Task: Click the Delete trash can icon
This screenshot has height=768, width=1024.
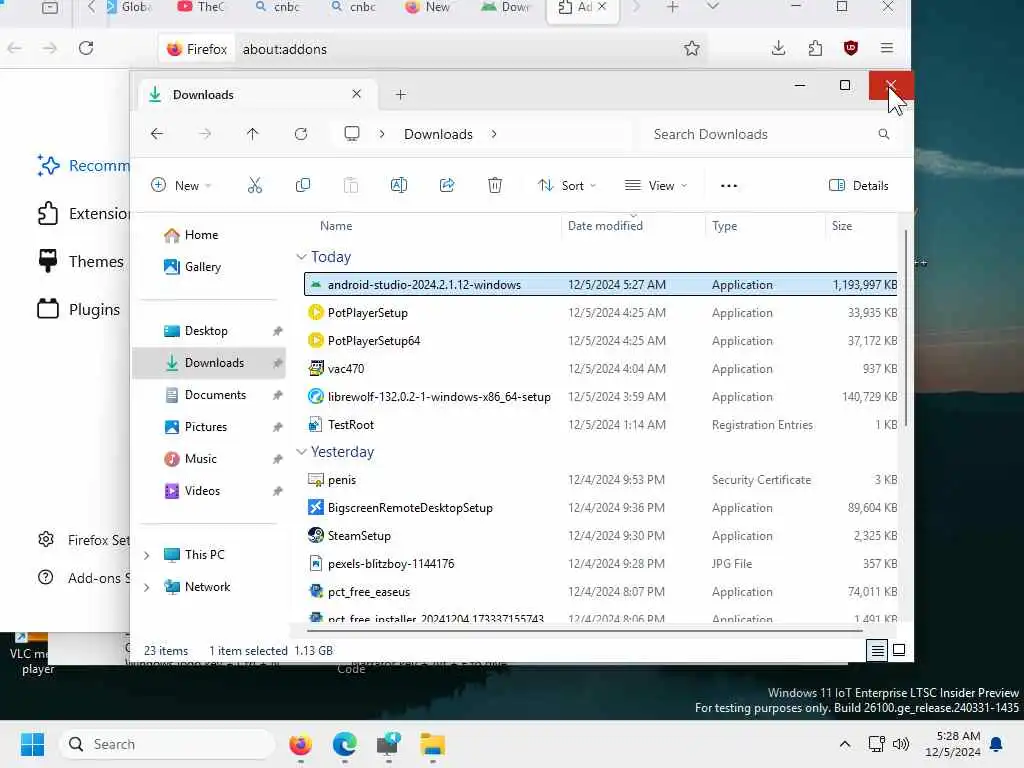Action: click(495, 185)
